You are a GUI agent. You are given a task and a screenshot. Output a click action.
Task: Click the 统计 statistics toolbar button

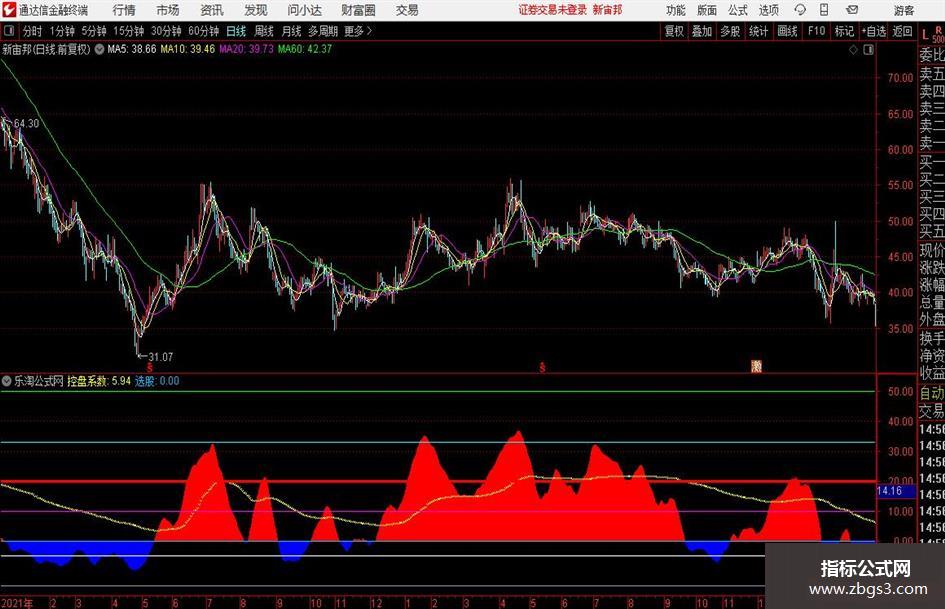758,31
